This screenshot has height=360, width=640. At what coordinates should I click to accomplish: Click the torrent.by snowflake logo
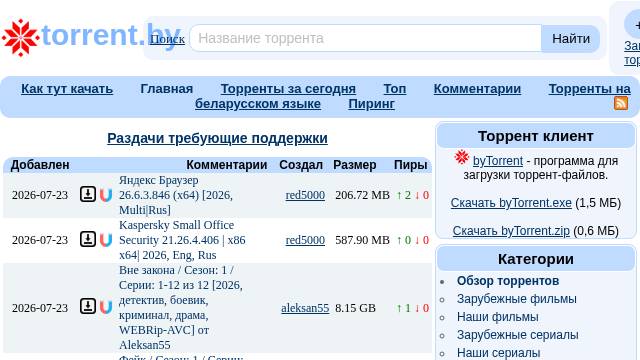(20, 37)
